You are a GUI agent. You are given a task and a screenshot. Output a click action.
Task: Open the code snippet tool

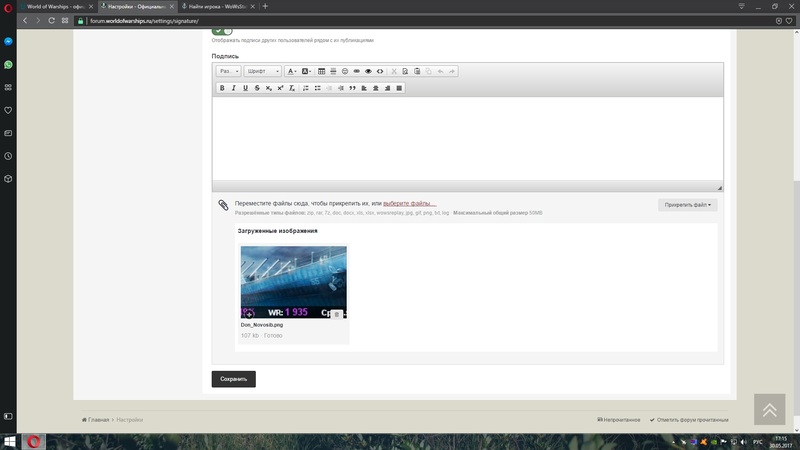pos(380,72)
